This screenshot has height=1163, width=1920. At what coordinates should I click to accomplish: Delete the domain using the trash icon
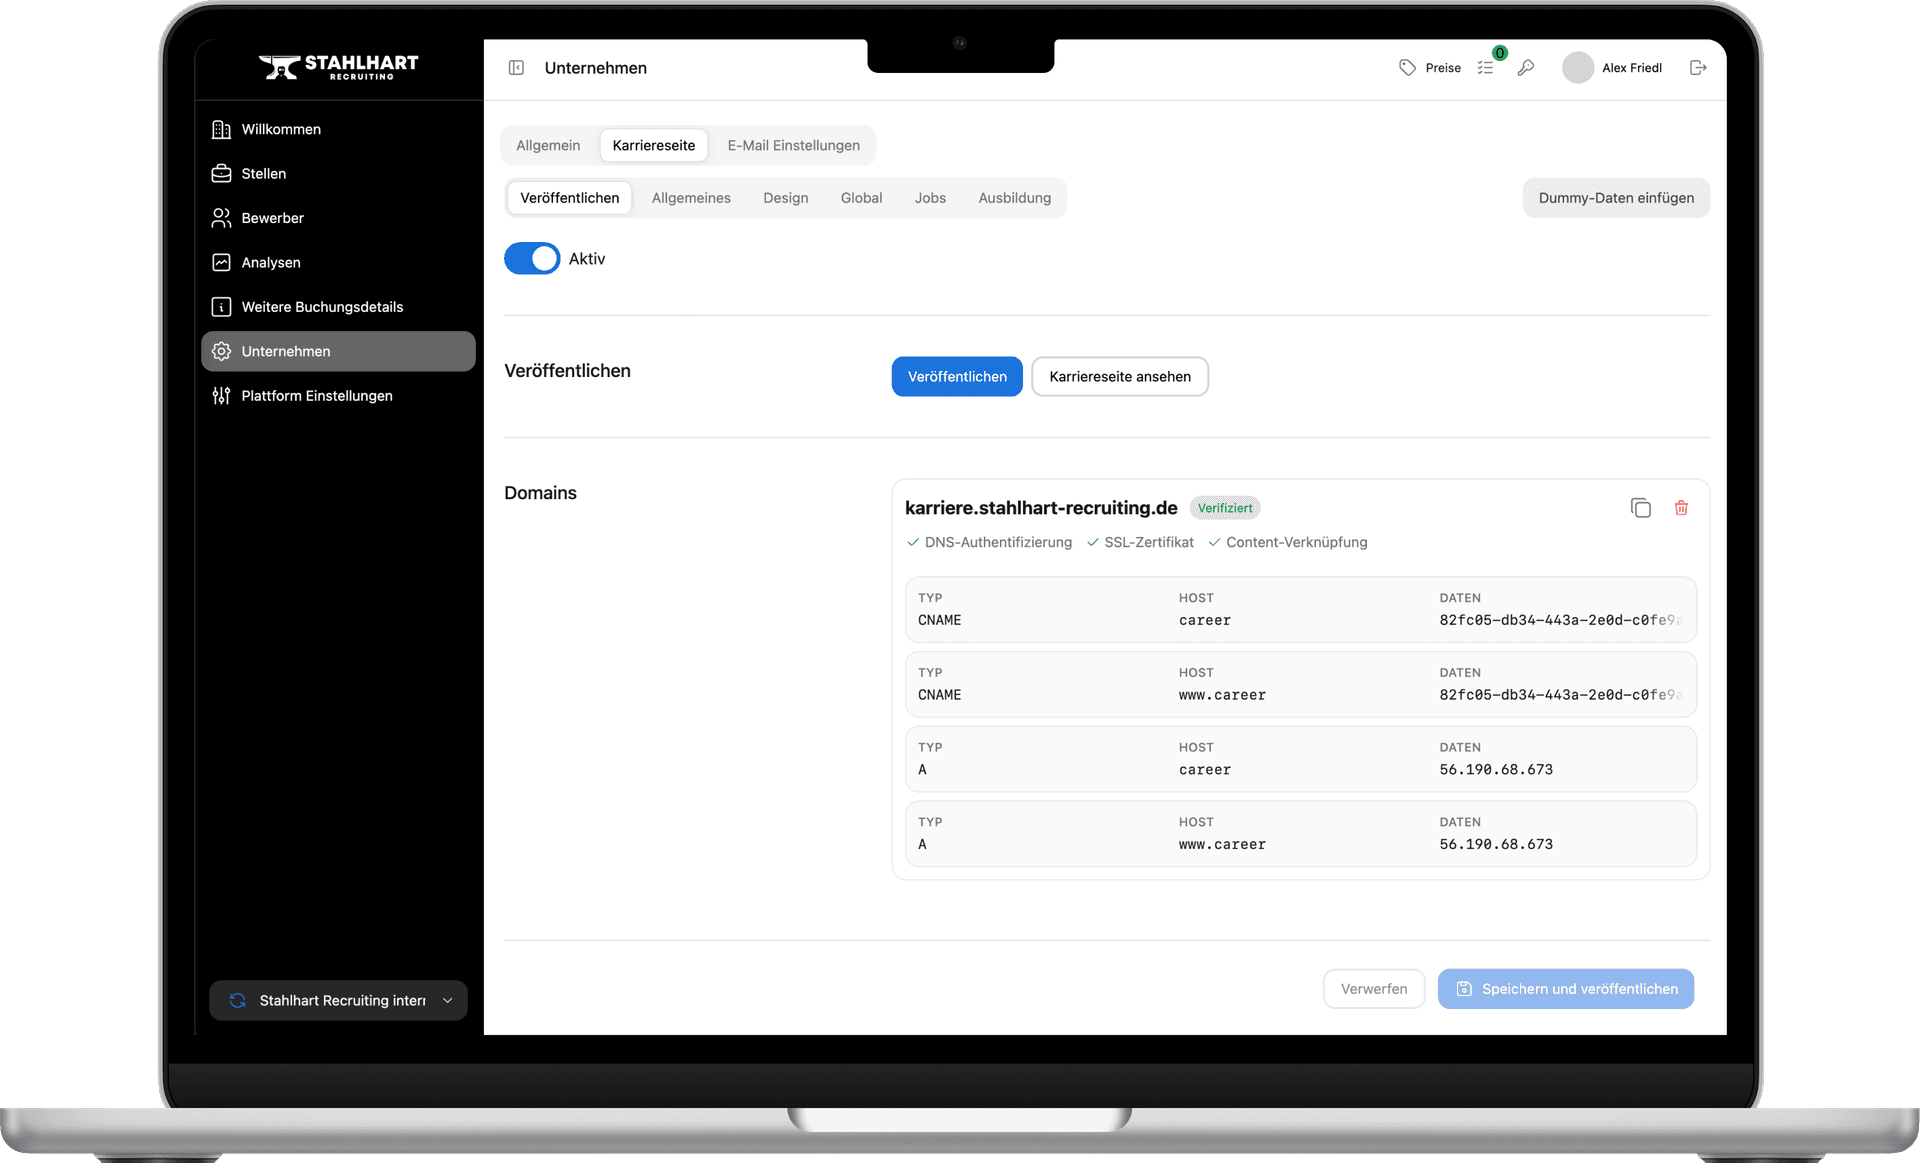(1681, 508)
